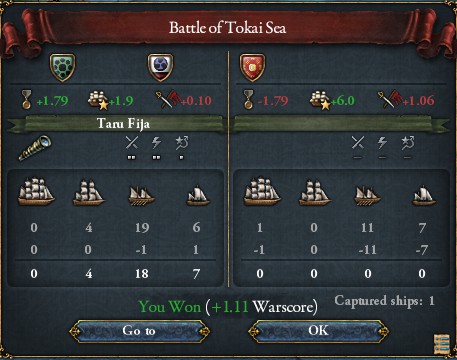Click the telescope icon beside Taru Fija

(35, 148)
